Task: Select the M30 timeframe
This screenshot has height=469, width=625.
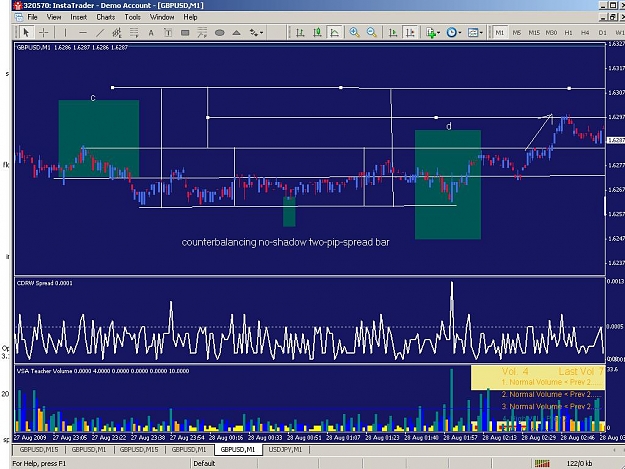Action: coord(551,33)
